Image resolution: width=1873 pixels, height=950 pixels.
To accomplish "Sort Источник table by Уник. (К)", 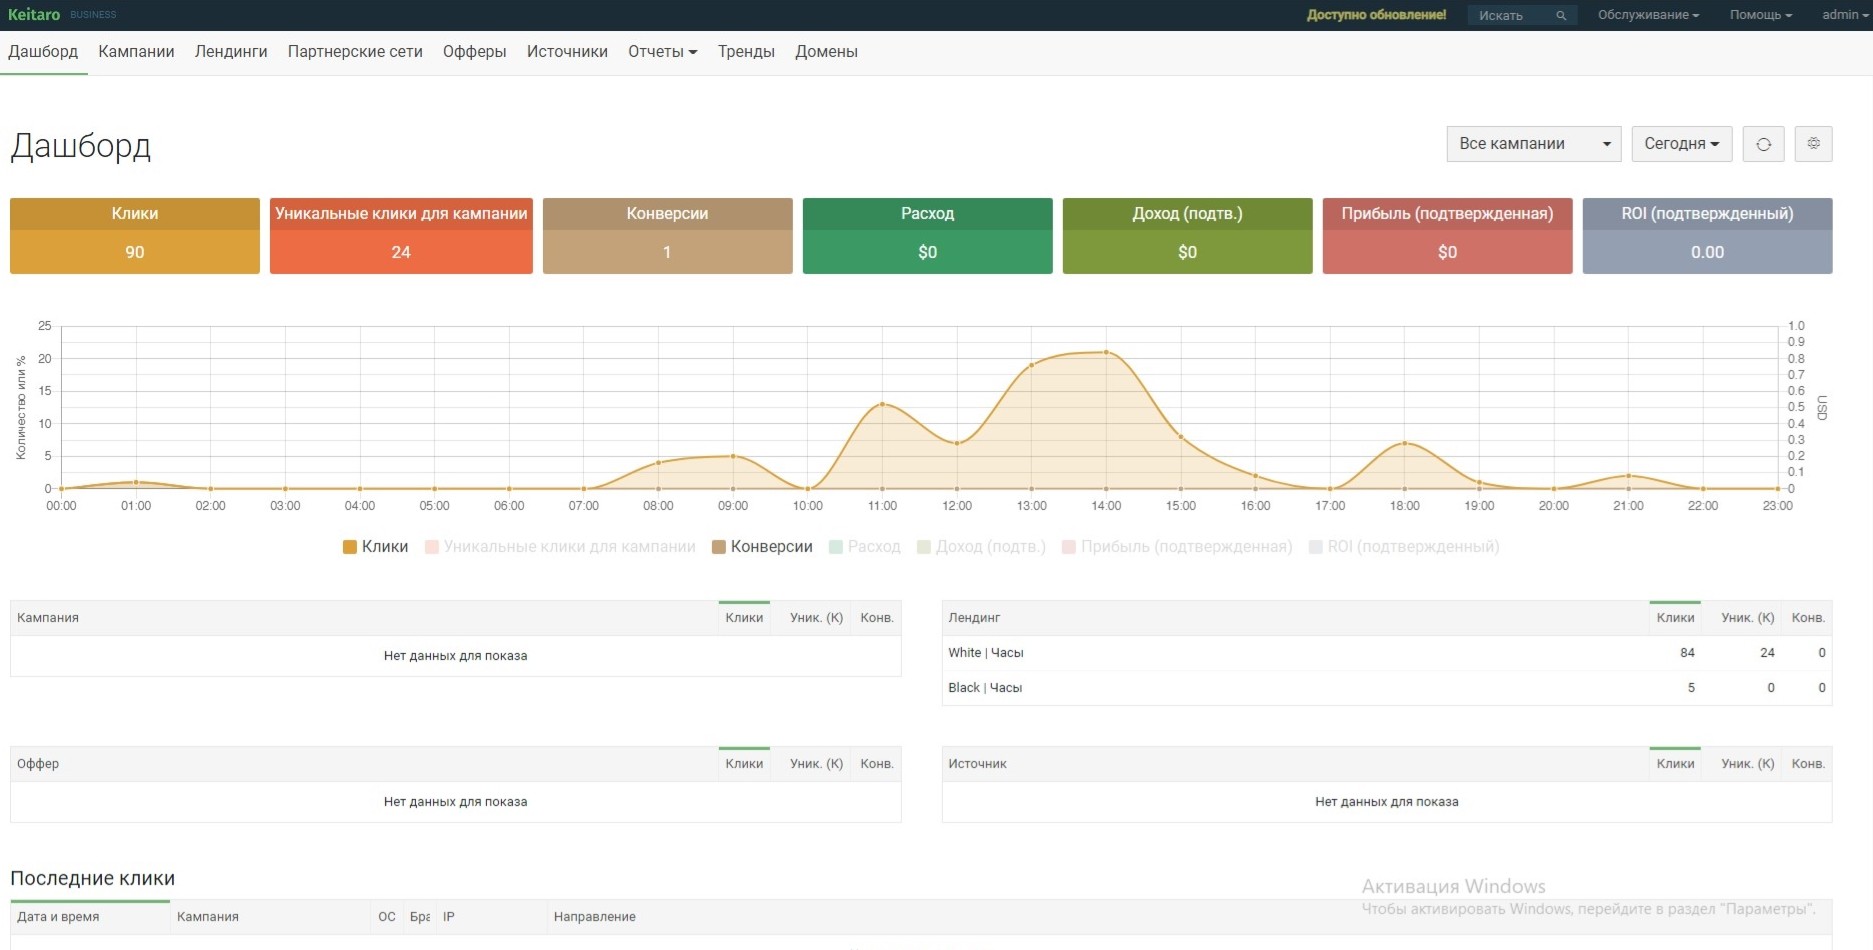I will [x=1747, y=764].
